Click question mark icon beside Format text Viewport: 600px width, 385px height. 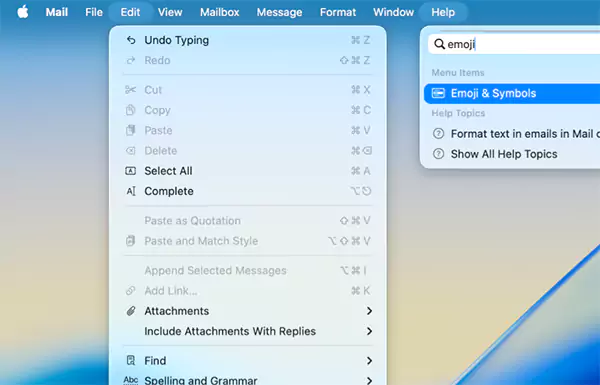click(438, 134)
